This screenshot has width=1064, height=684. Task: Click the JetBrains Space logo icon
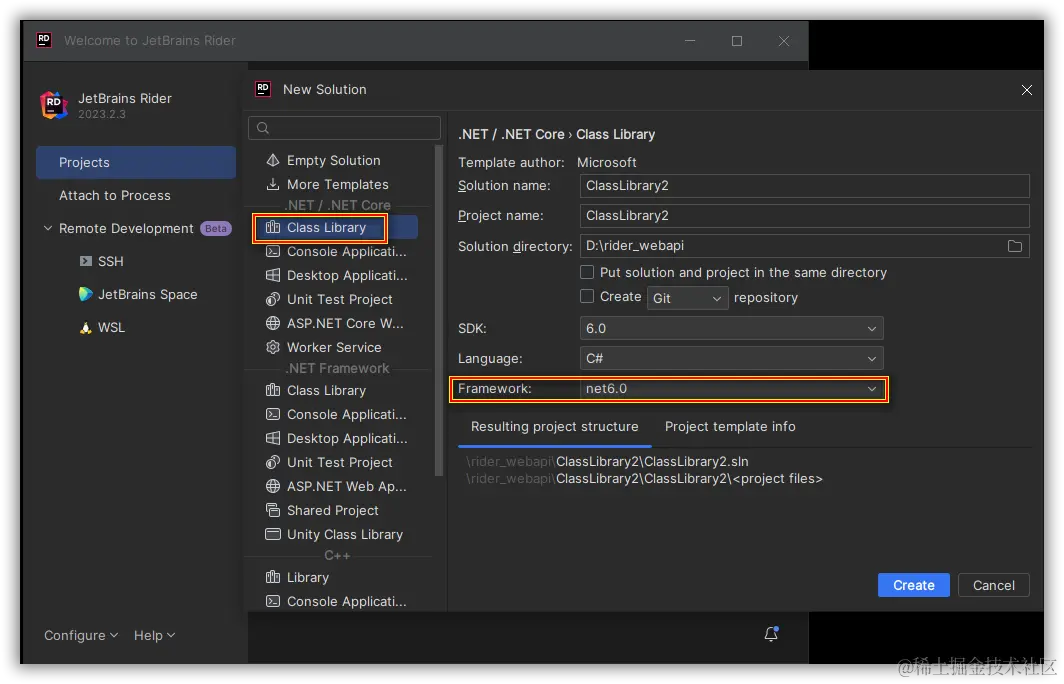point(86,294)
